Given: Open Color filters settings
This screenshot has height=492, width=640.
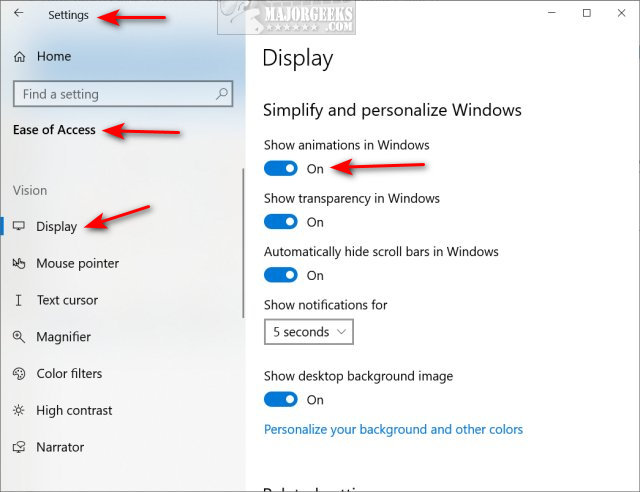Looking at the screenshot, I should click(69, 374).
